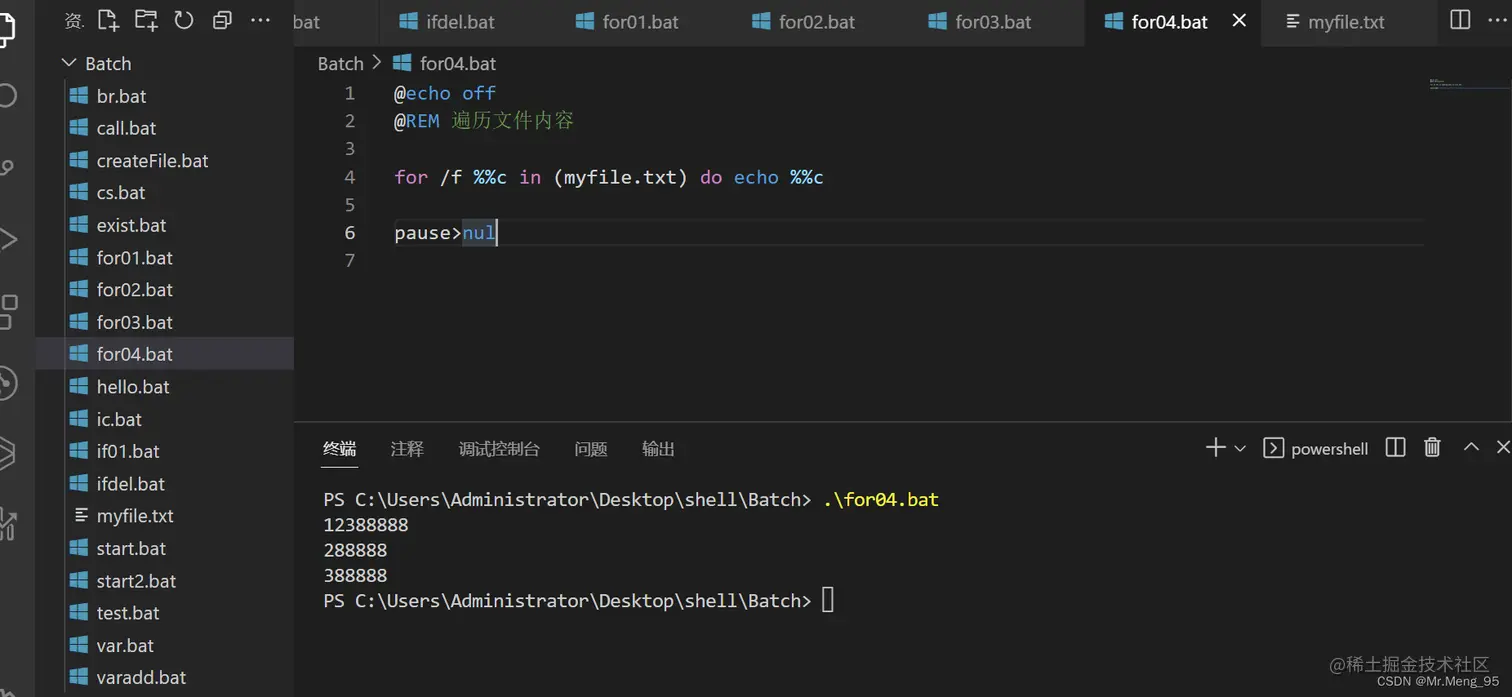Open explorer more actions (three dots) menu
Viewport: 1512px width, 697px height.
tap(260, 20)
